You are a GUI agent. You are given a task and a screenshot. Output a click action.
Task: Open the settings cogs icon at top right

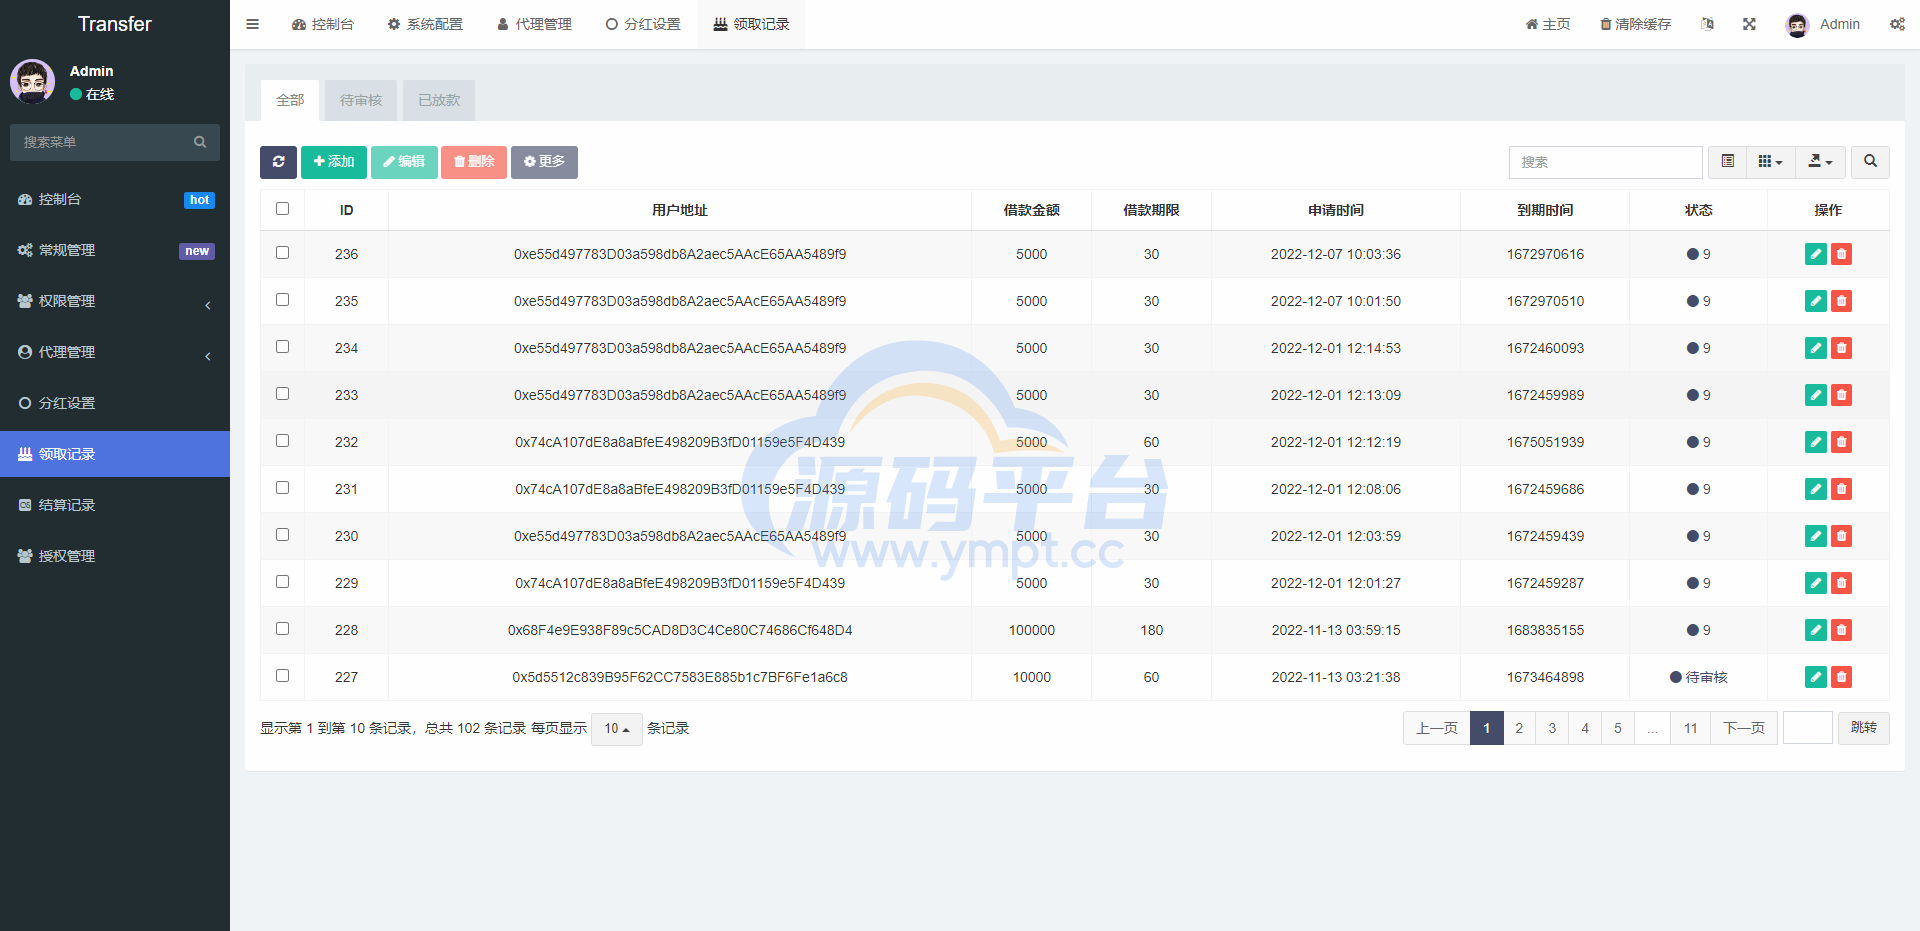(x=1897, y=24)
